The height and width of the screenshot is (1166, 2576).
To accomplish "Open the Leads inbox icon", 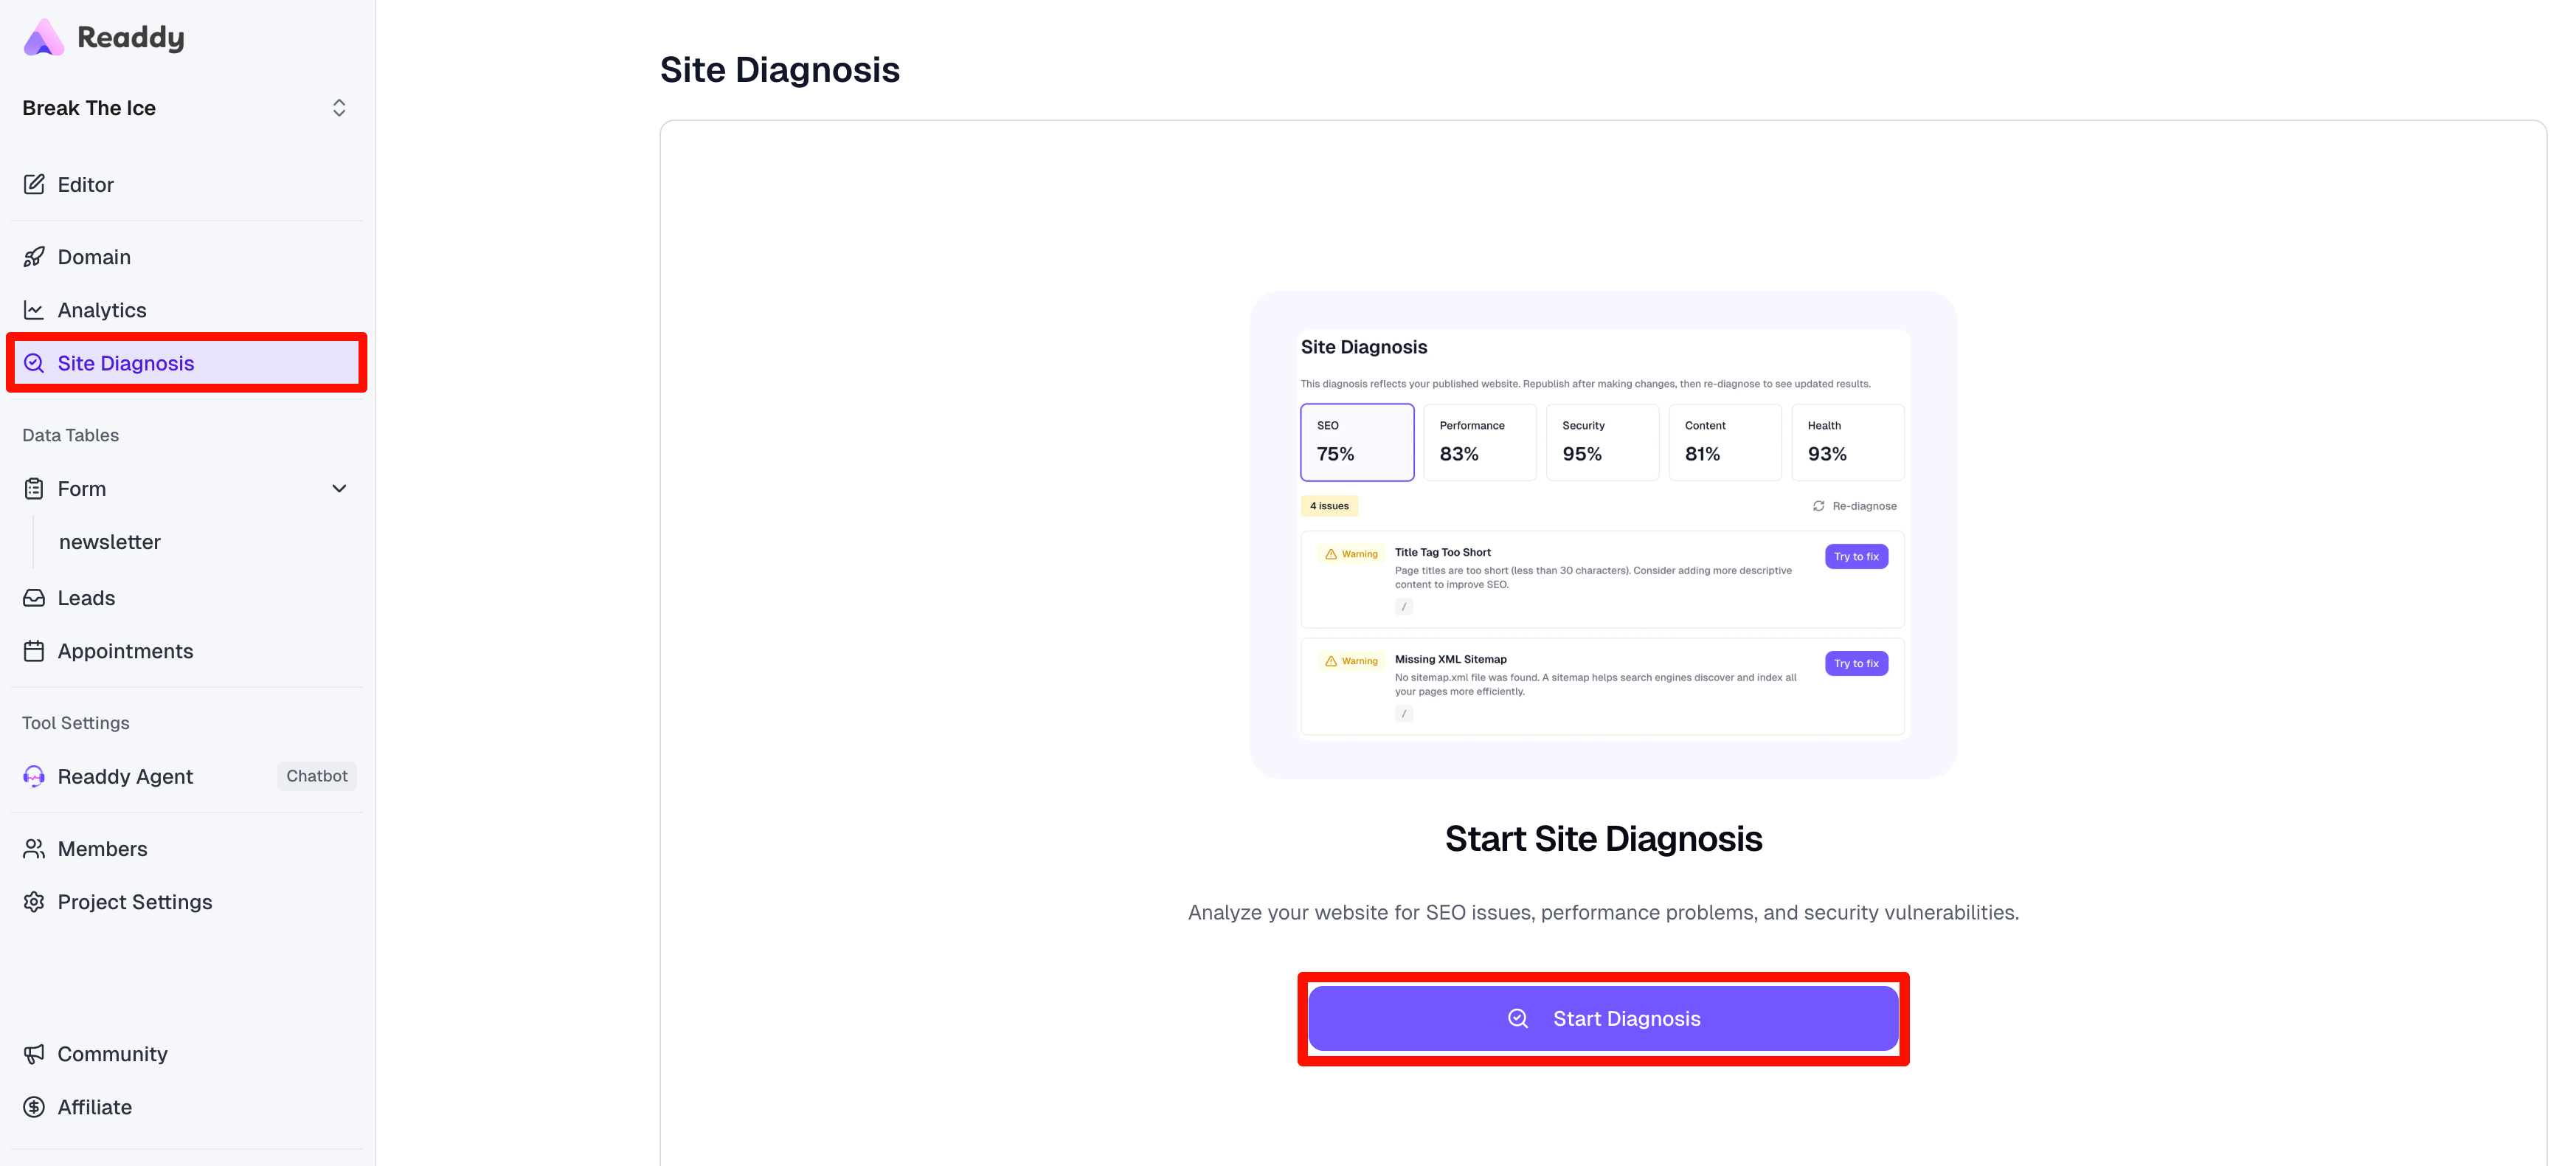I will point(34,597).
